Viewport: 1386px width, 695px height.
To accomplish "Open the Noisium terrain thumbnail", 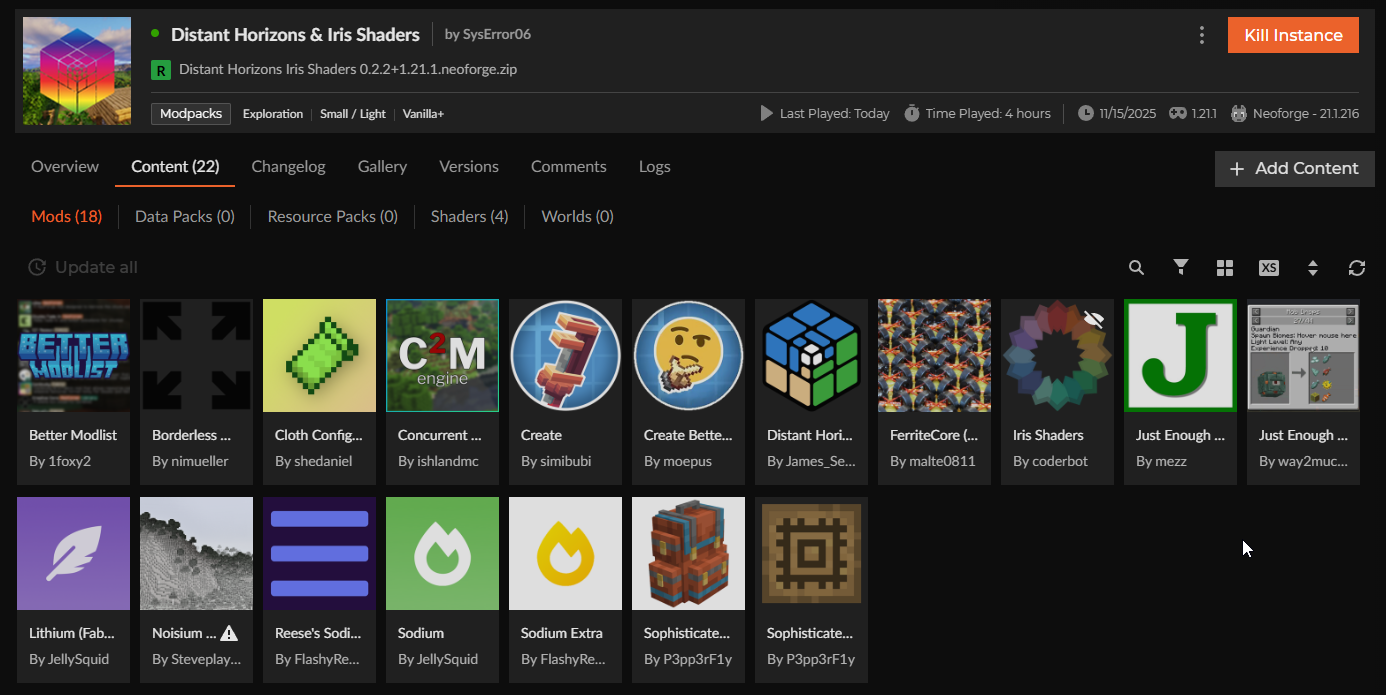I will click(x=197, y=553).
